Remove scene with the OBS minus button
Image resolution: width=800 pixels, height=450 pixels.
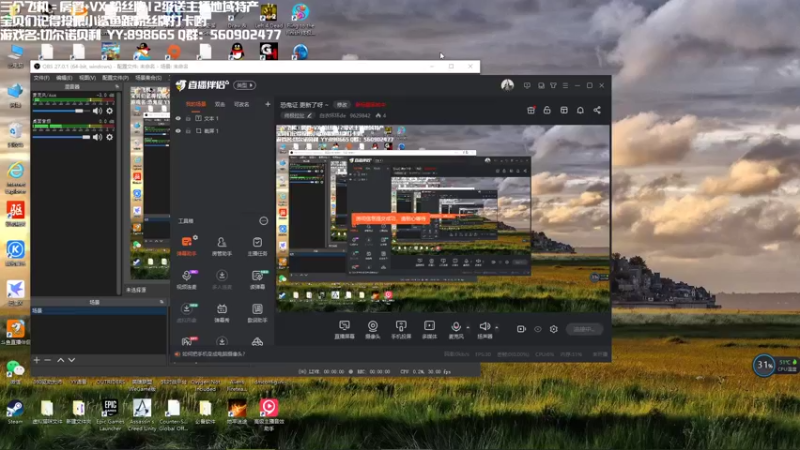47,360
